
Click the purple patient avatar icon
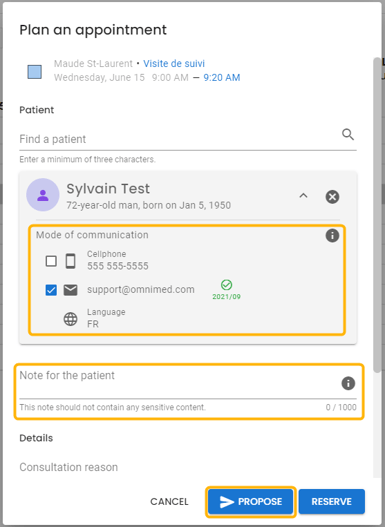tap(43, 195)
